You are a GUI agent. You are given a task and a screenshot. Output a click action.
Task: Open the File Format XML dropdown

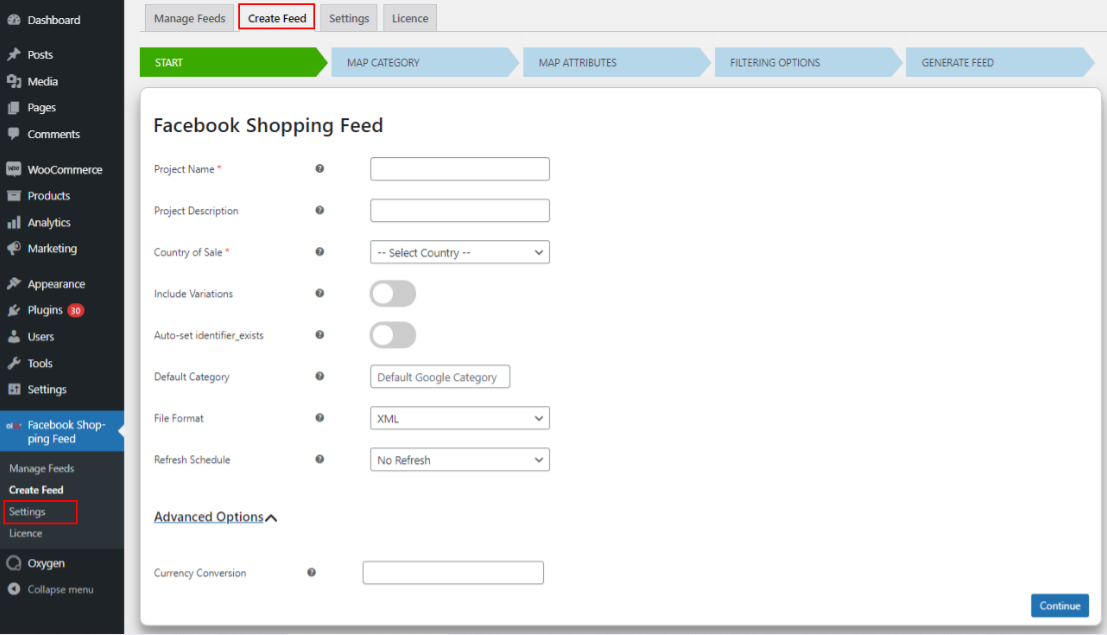coord(459,418)
